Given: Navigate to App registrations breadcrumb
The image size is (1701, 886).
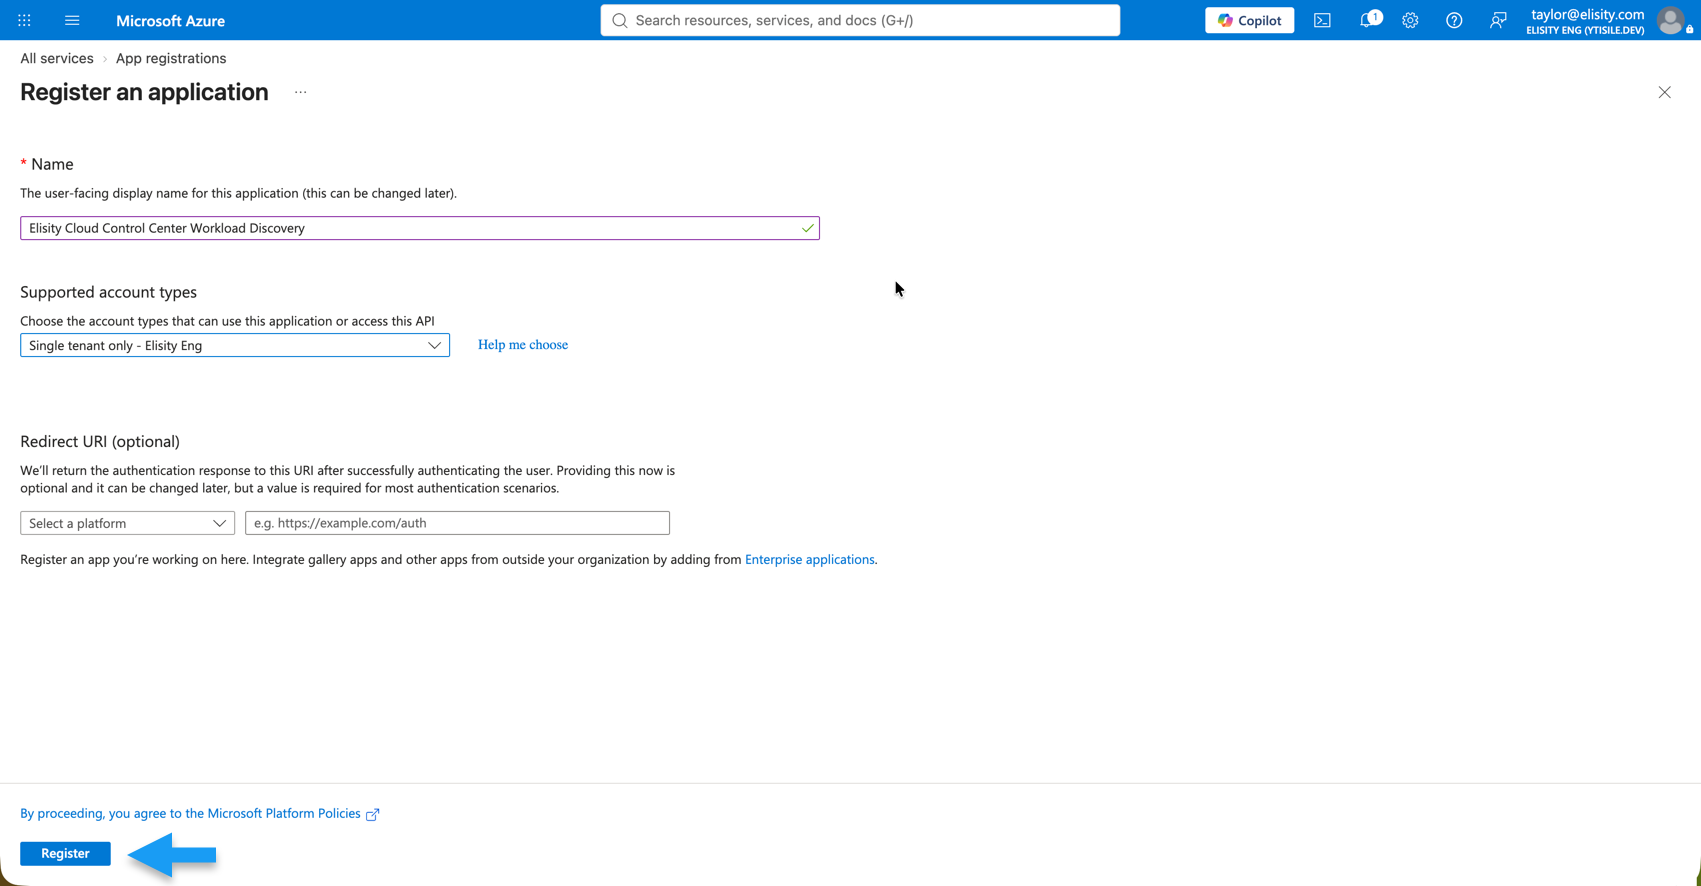Looking at the screenshot, I should [171, 58].
